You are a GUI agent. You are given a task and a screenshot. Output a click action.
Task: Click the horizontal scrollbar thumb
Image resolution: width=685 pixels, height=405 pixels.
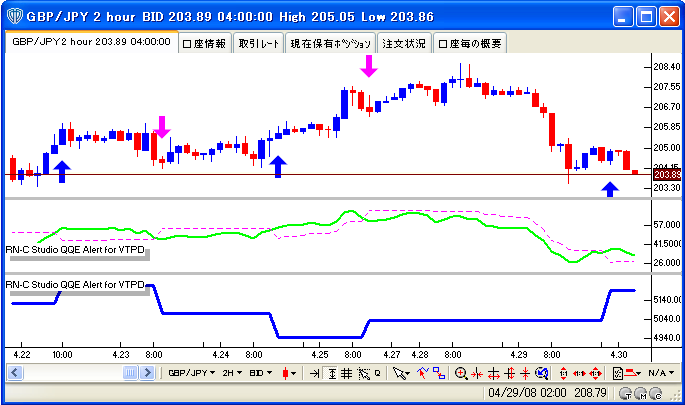130,373
